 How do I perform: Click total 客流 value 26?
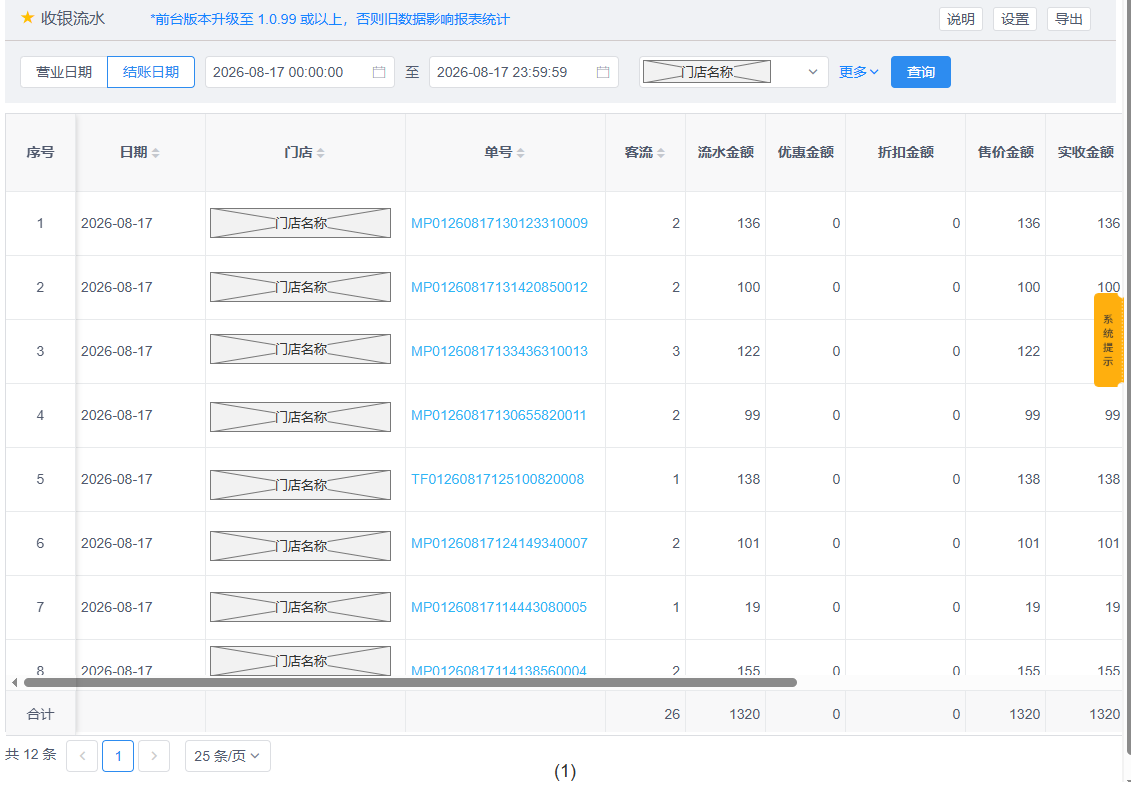click(672, 715)
